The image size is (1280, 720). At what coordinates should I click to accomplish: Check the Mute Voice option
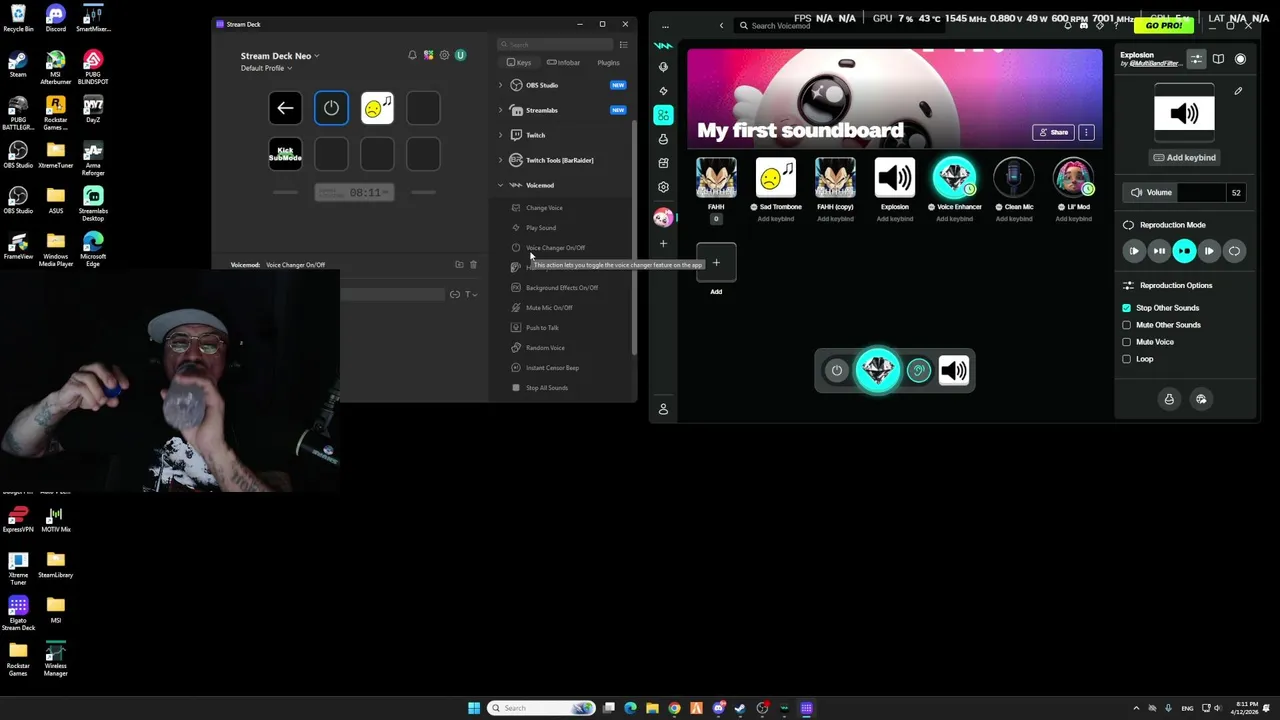coord(1127,342)
